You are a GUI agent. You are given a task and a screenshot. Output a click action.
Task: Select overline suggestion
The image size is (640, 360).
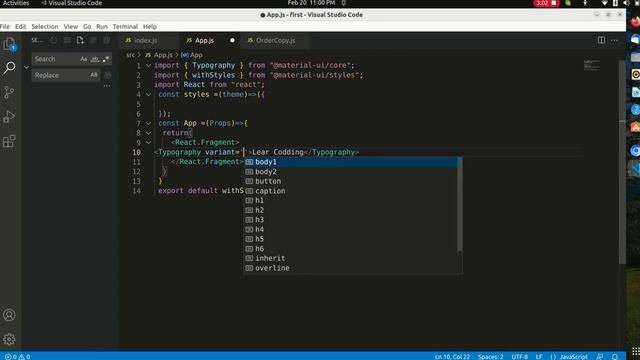[351, 268]
